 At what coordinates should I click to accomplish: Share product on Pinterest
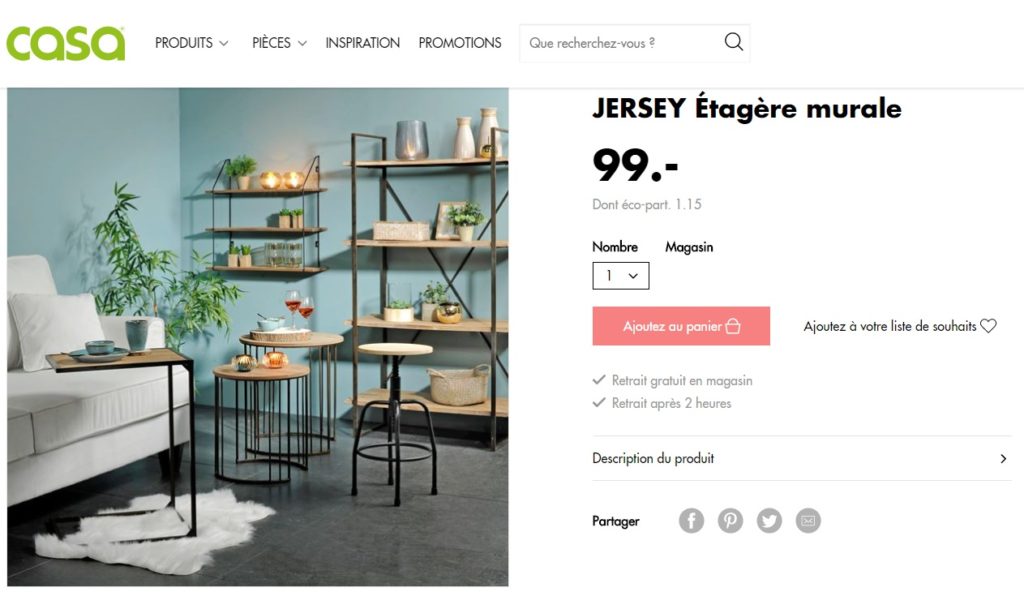pos(730,521)
